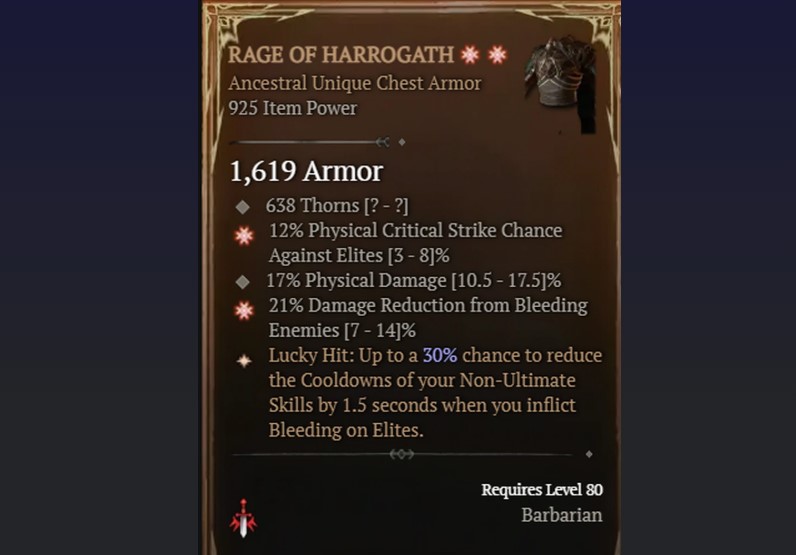Image resolution: width=796 pixels, height=555 pixels.
Task: Click the 925 Item Power text
Action: pos(292,108)
